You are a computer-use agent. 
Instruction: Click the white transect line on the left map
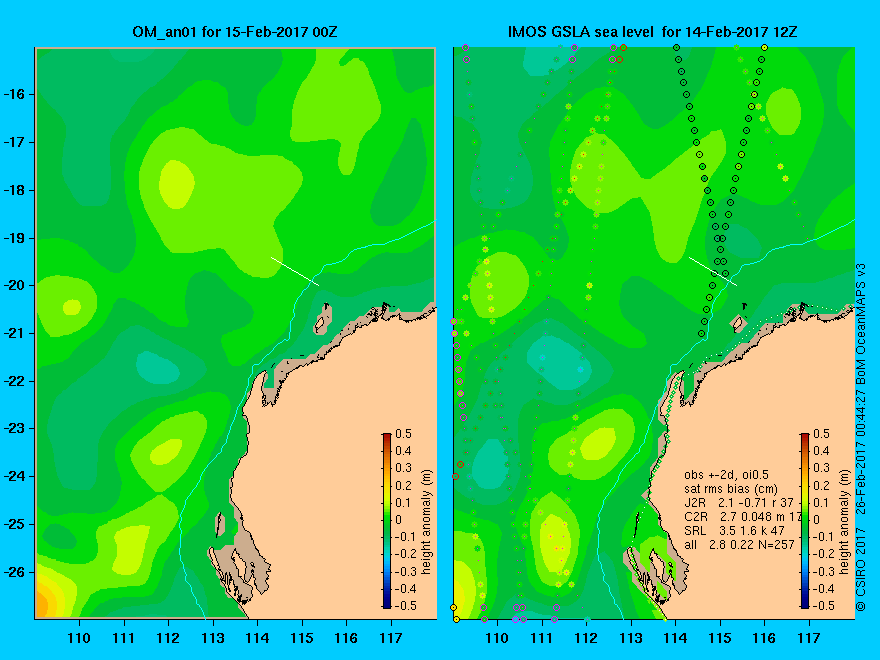click(295, 272)
